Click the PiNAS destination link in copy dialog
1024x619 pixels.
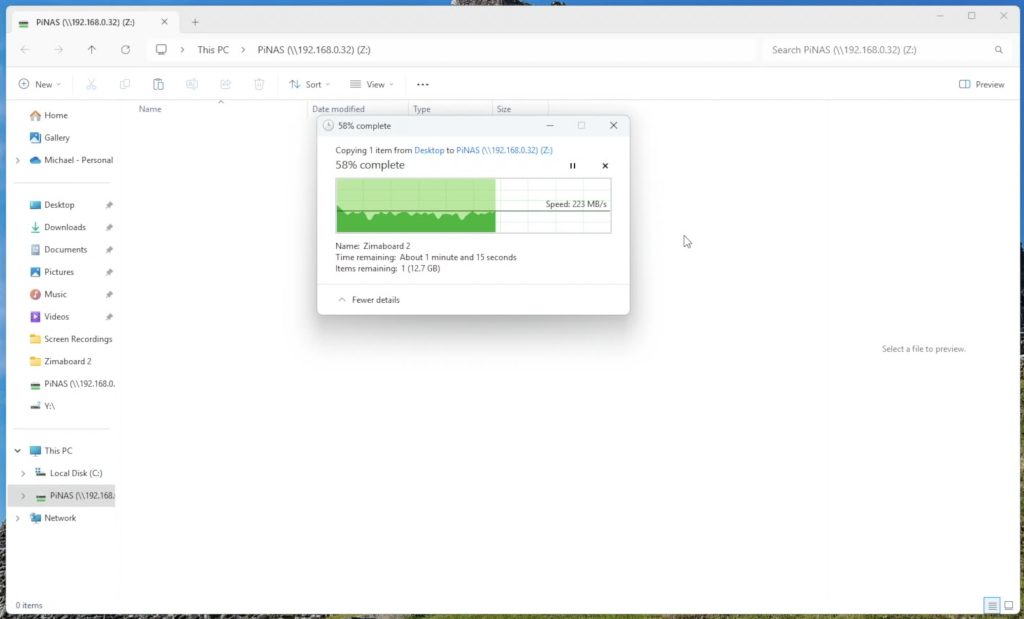[x=504, y=150]
